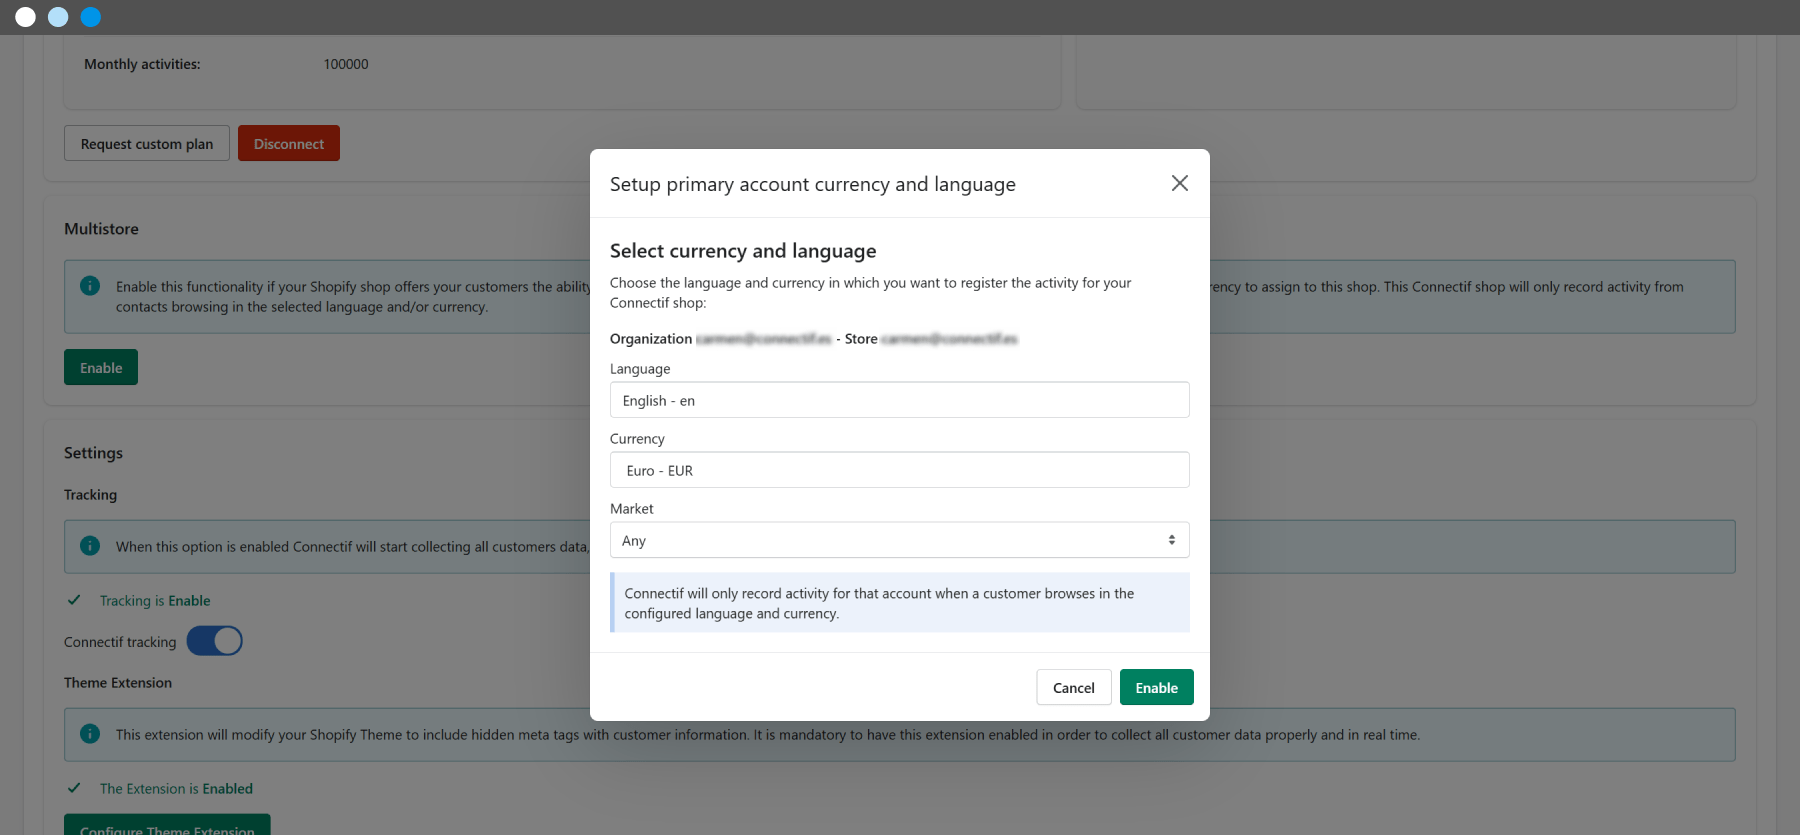The width and height of the screenshot is (1800, 835).
Task: Cancel the currency and language setup
Action: point(1074,687)
